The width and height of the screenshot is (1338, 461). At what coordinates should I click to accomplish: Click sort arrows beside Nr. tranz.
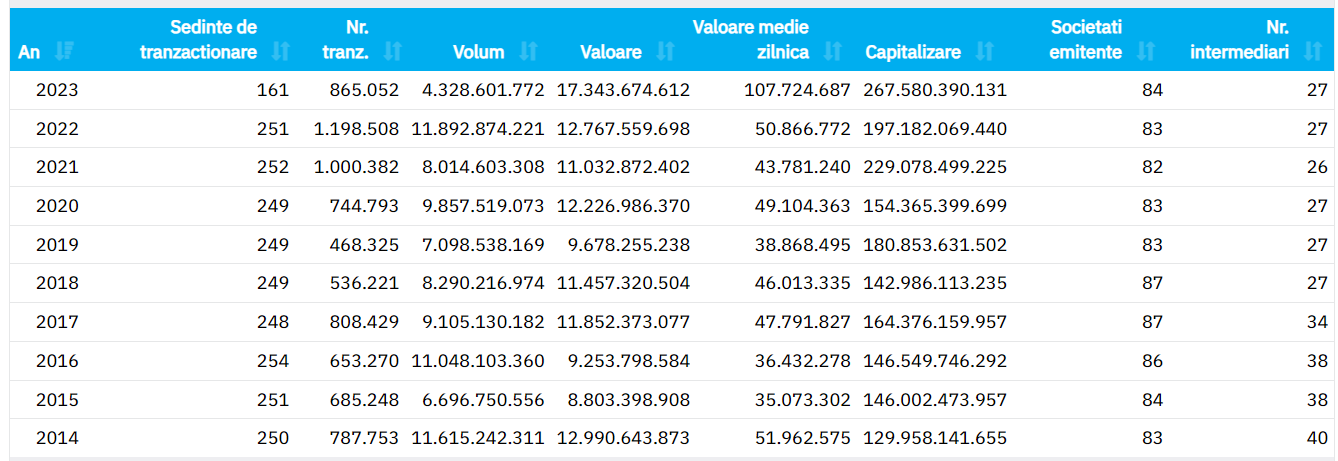[392, 51]
